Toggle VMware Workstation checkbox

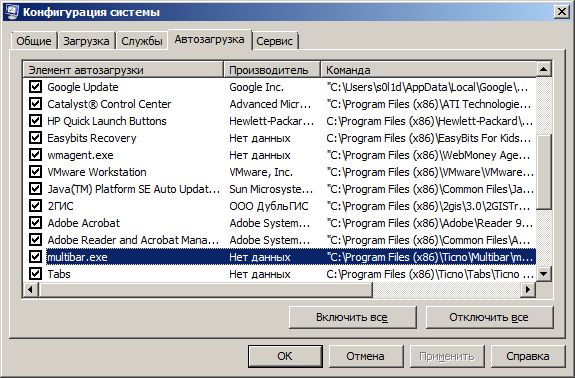tap(35, 172)
